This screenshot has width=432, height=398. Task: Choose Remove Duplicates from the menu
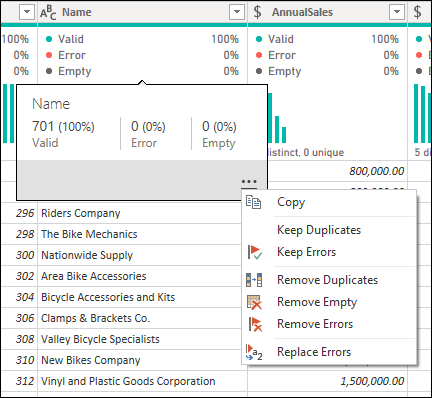pyautogui.click(x=329, y=280)
